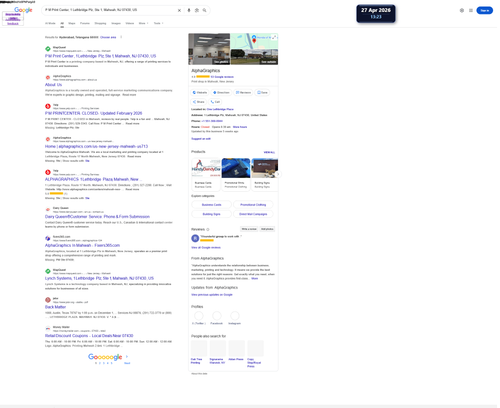The width and height of the screenshot is (500, 408).
Task: Switch to the Videos tab
Action: [x=130, y=23]
